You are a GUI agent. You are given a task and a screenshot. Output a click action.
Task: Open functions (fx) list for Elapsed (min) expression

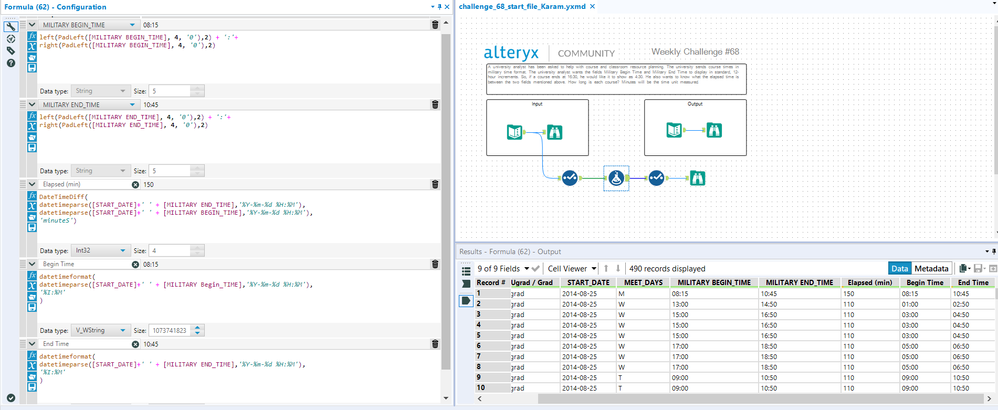click(32, 196)
